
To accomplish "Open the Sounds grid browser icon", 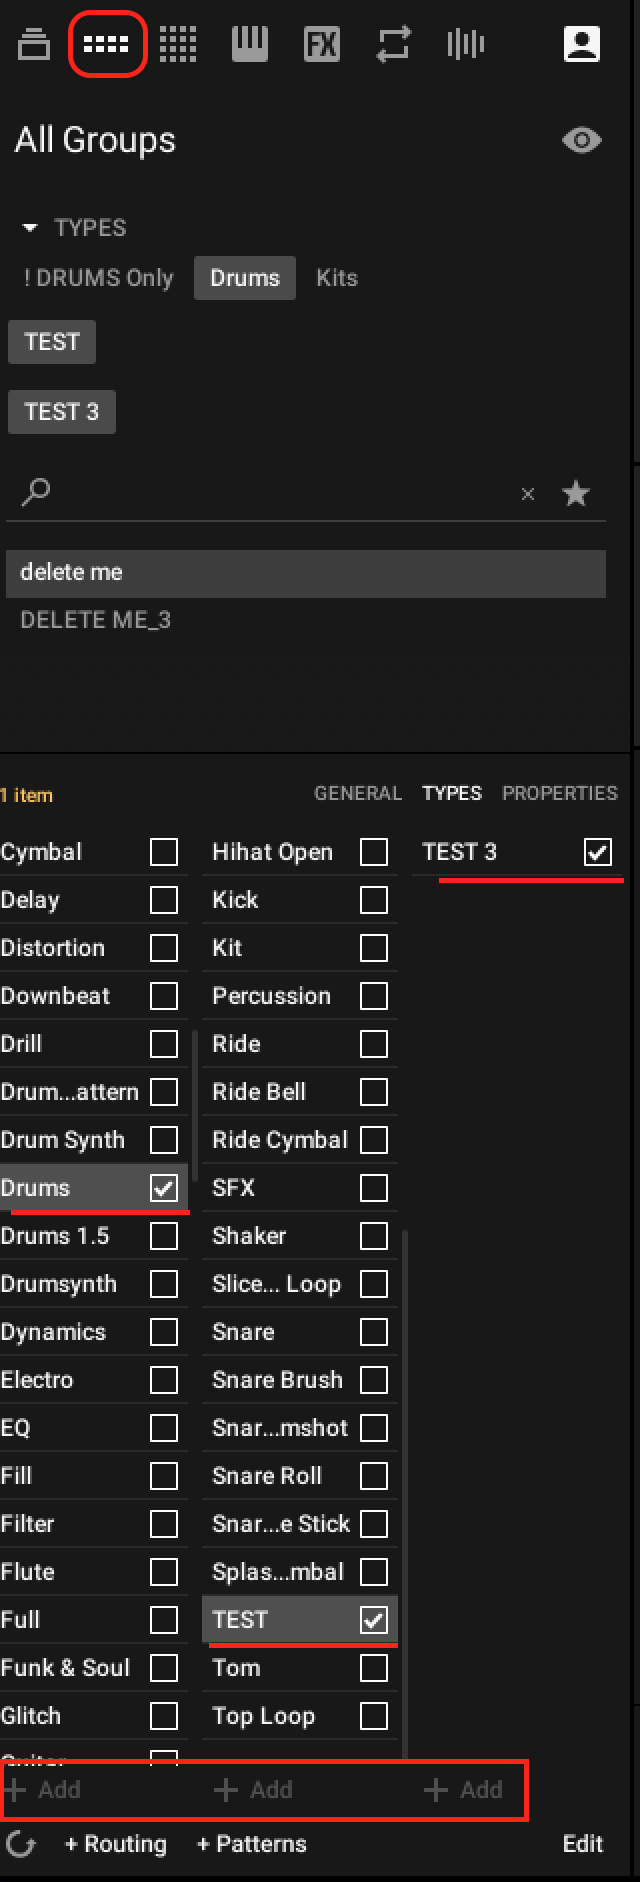I will (178, 45).
